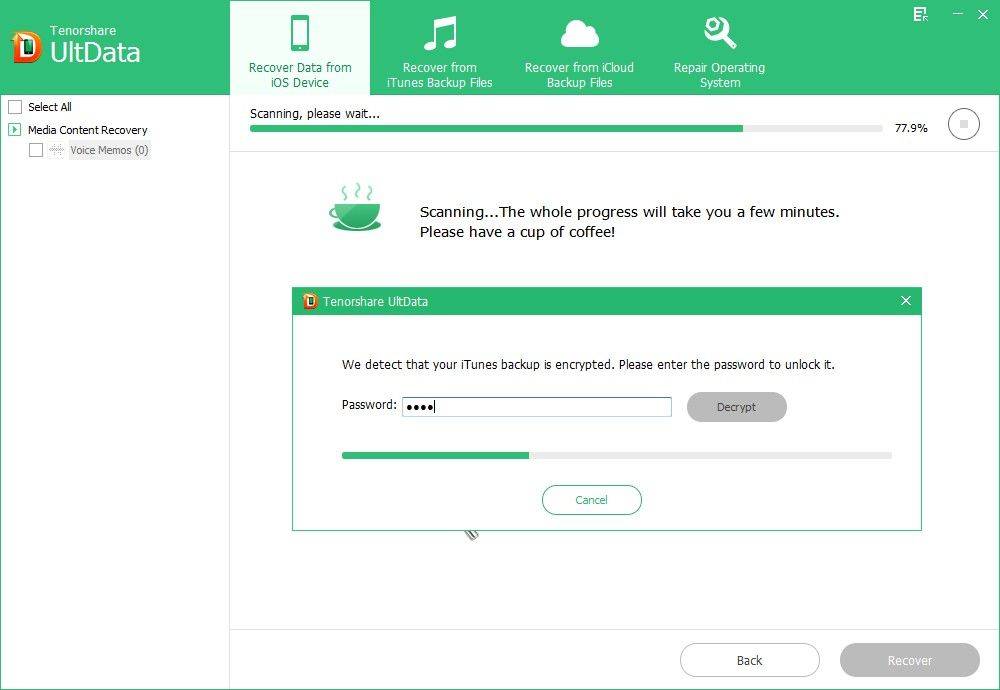Open the feedback icon in the title bar

[x=920, y=14]
